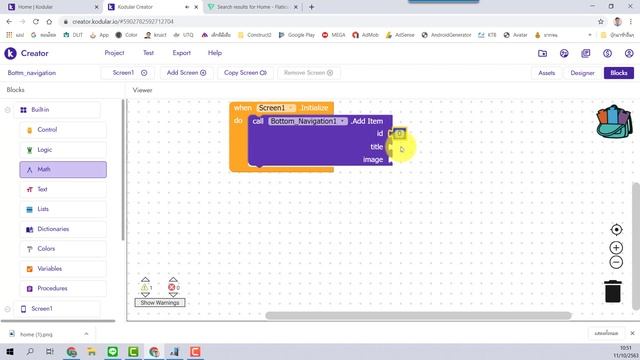
Task: Open the Chrome menu three dots
Action: click(631, 22)
